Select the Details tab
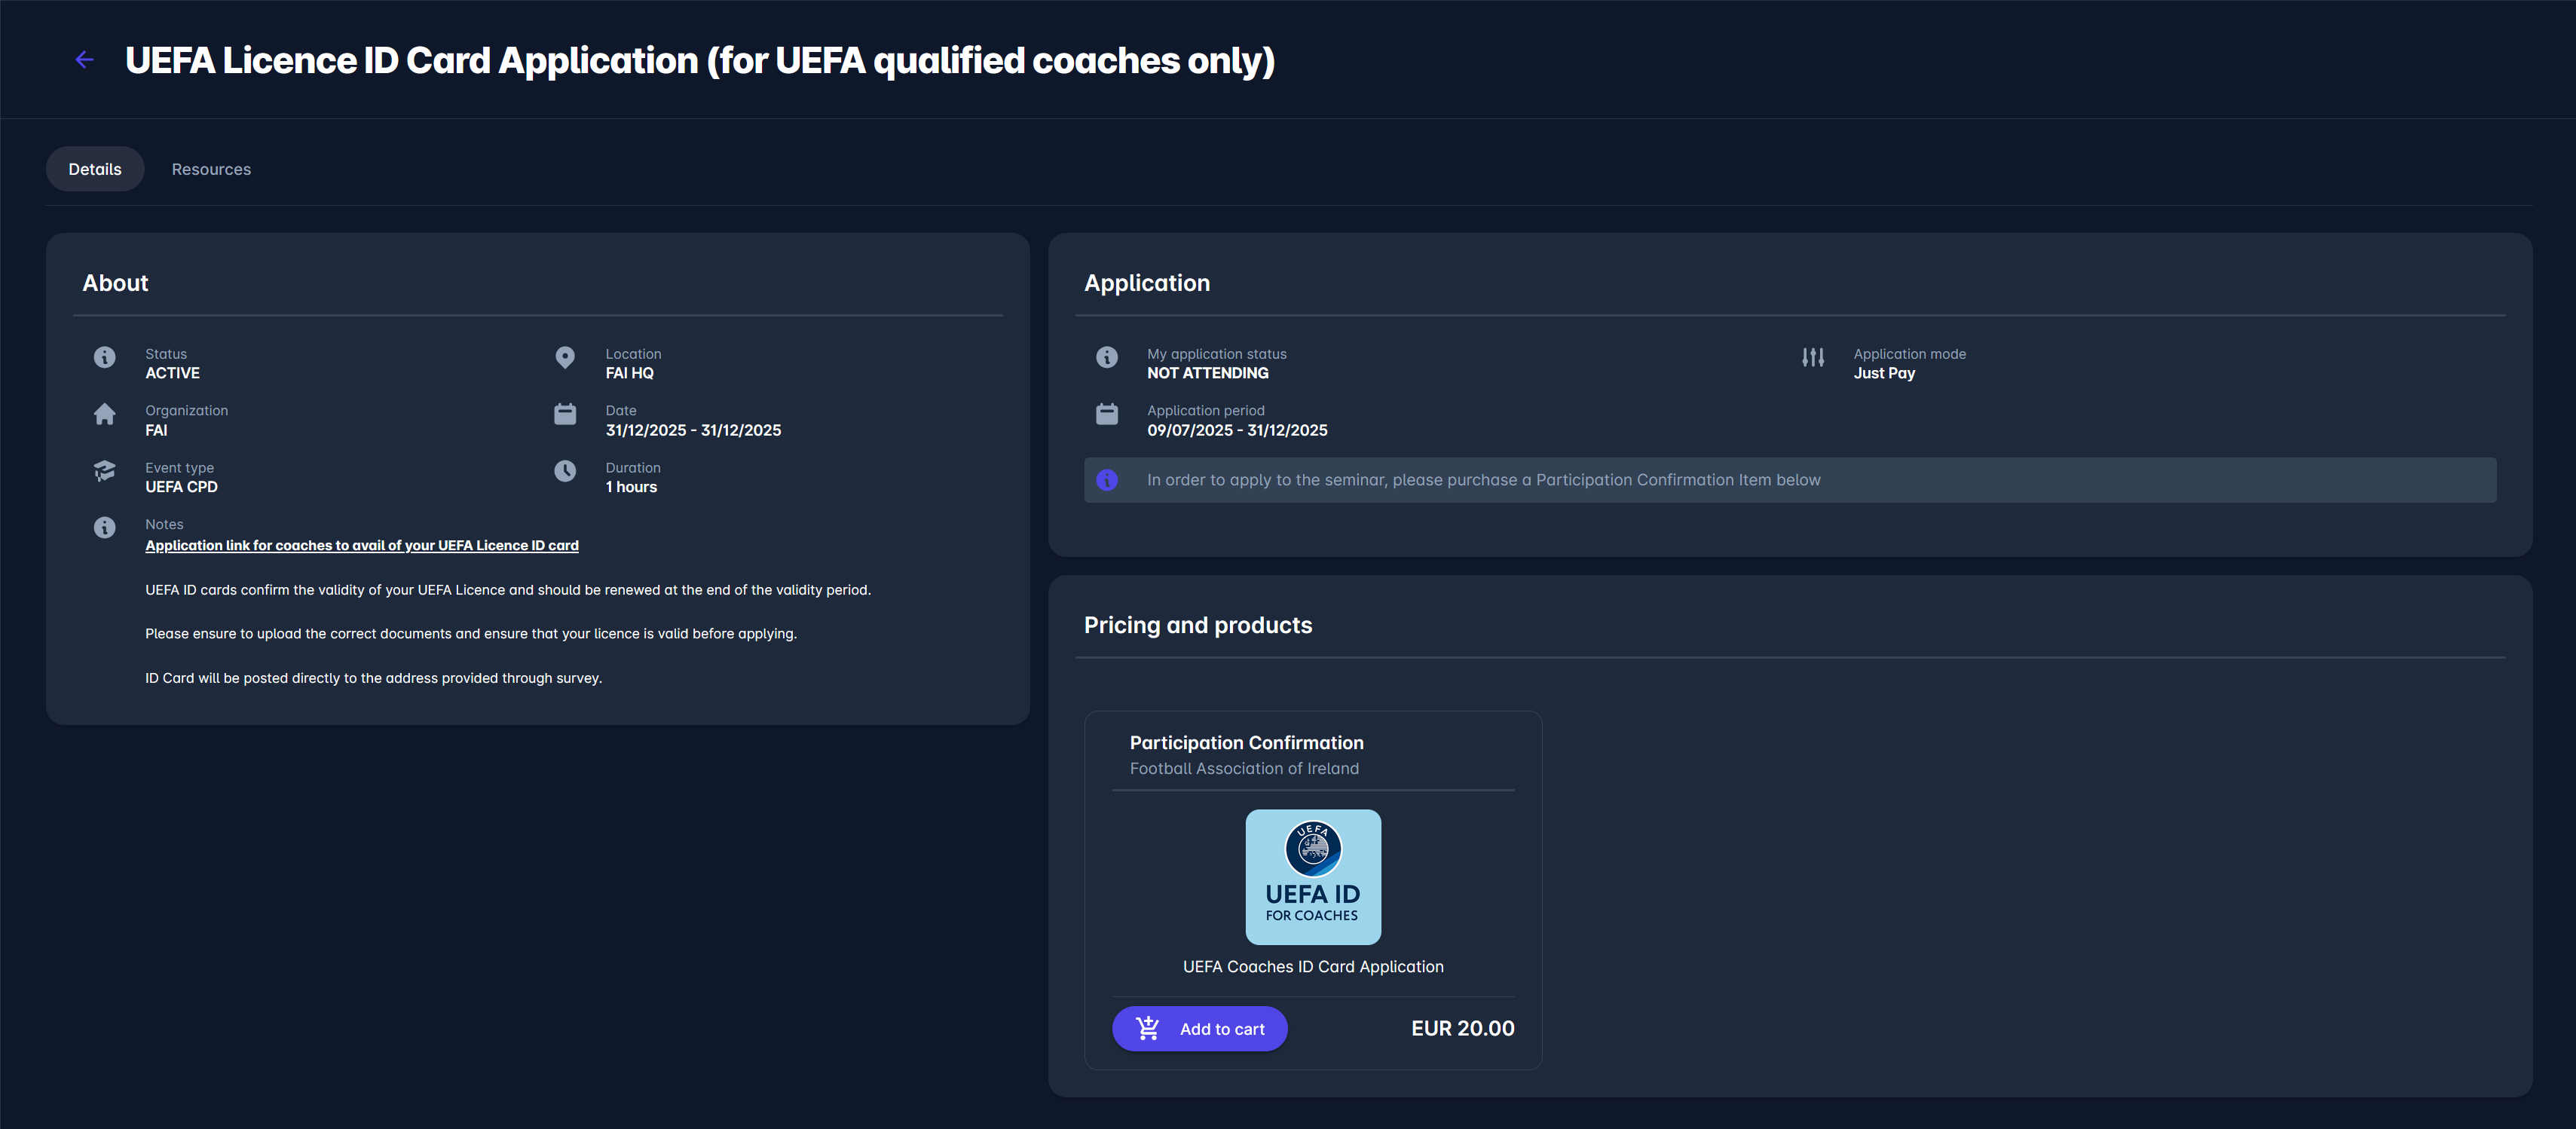 coord(95,169)
